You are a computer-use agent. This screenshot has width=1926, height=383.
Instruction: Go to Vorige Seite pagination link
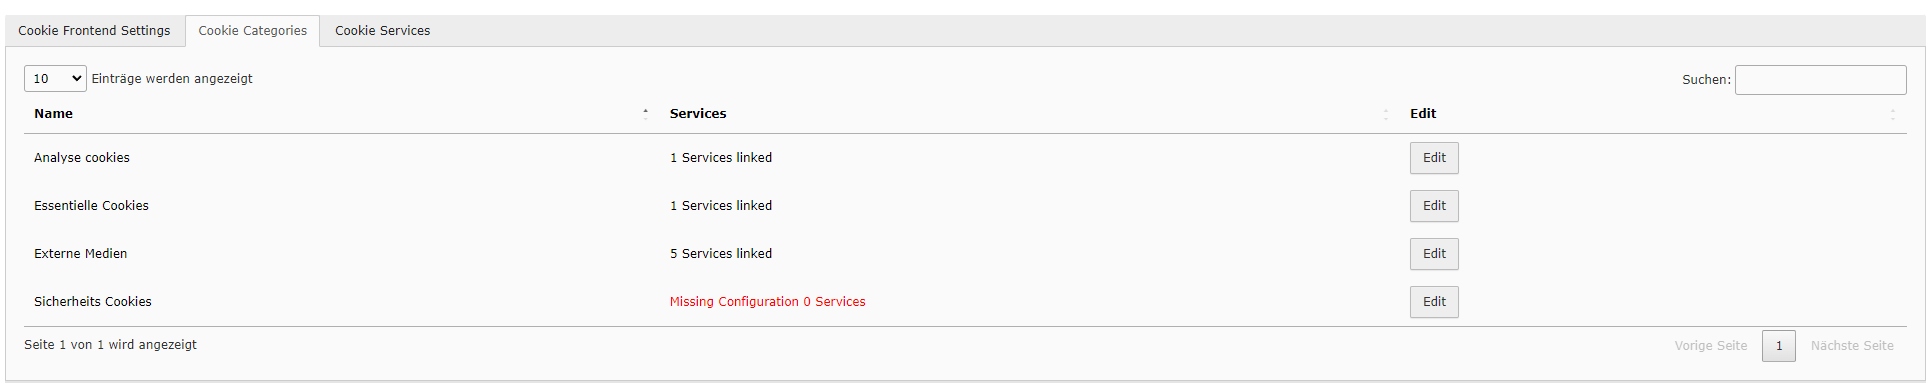[1711, 346]
